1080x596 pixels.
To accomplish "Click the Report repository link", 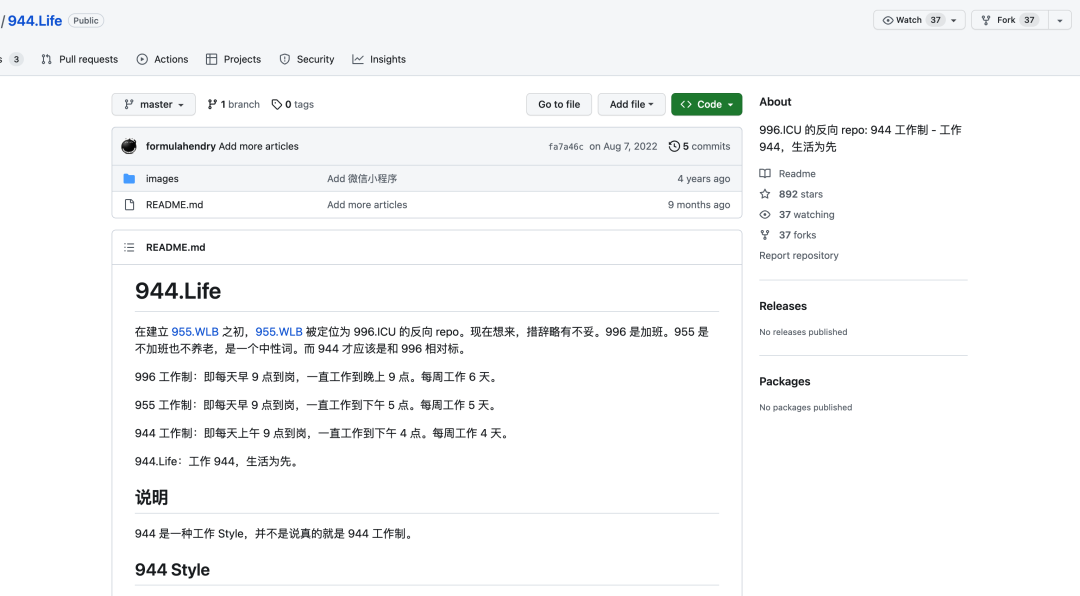I will [x=799, y=256].
